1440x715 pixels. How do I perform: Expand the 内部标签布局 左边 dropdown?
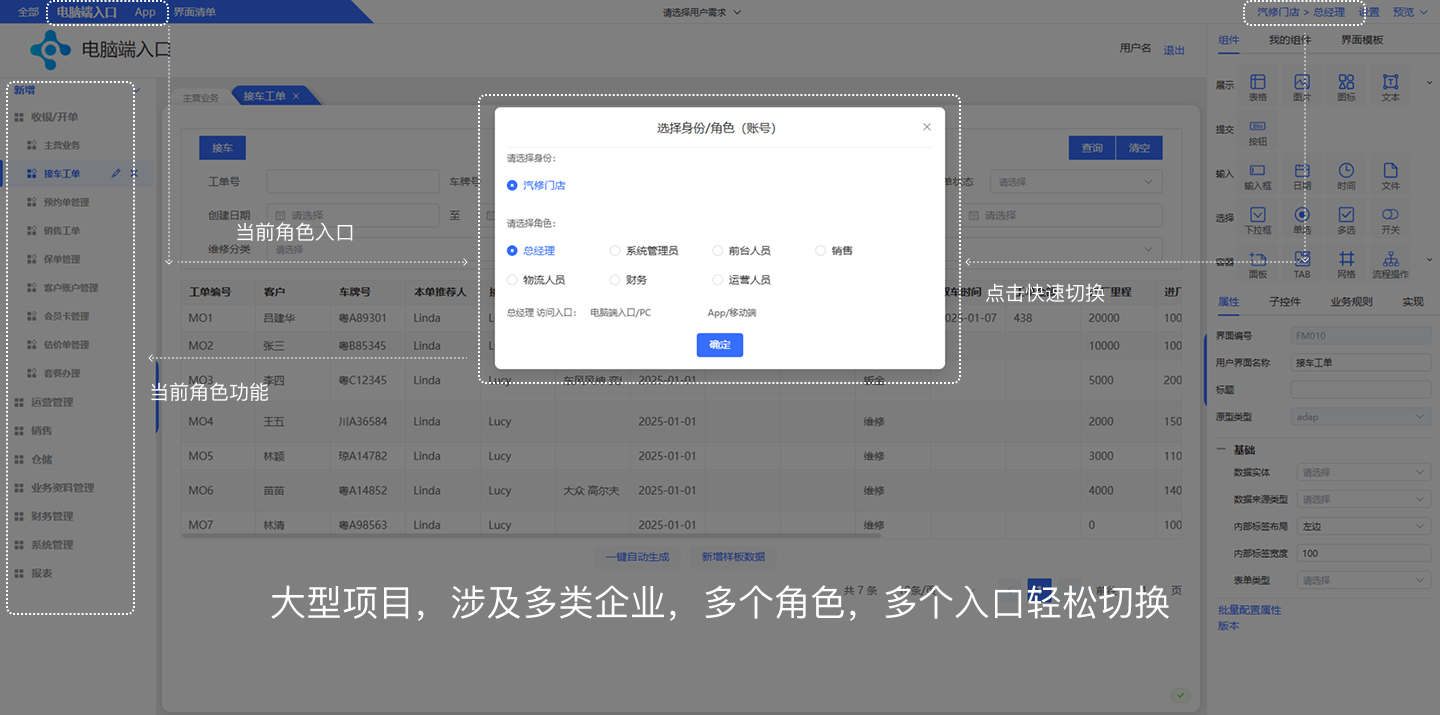[1362, 526]
